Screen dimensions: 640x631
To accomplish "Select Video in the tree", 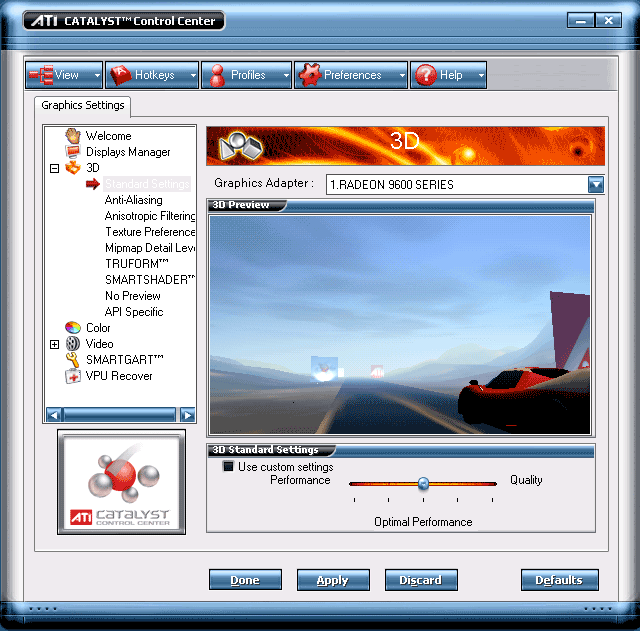I will 99,344.
